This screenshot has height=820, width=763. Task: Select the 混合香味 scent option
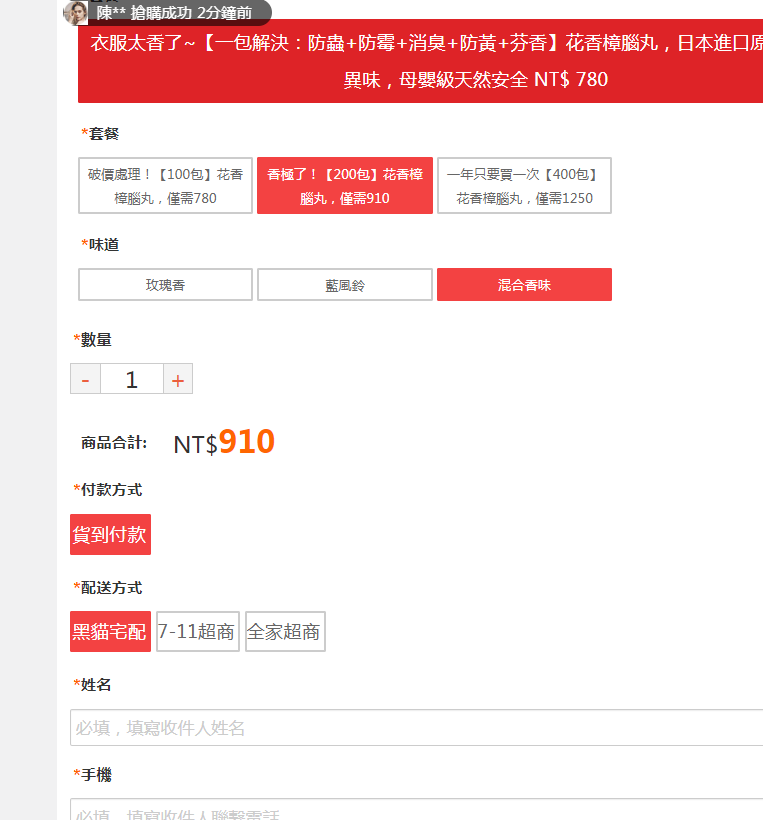524,285
